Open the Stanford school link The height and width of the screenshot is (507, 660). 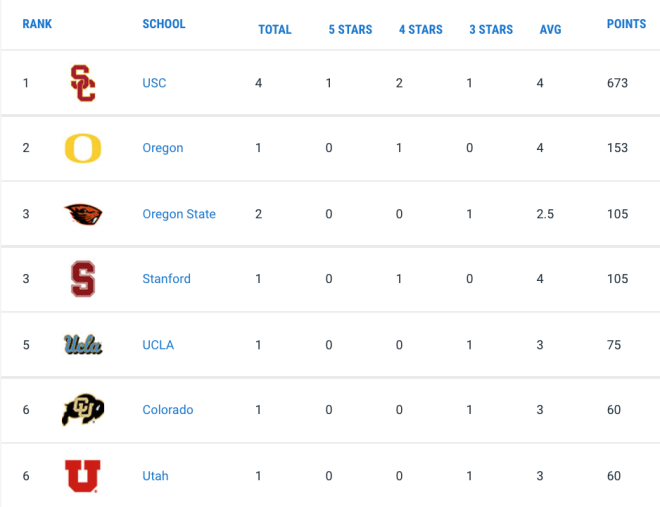[x=166, y=279]
